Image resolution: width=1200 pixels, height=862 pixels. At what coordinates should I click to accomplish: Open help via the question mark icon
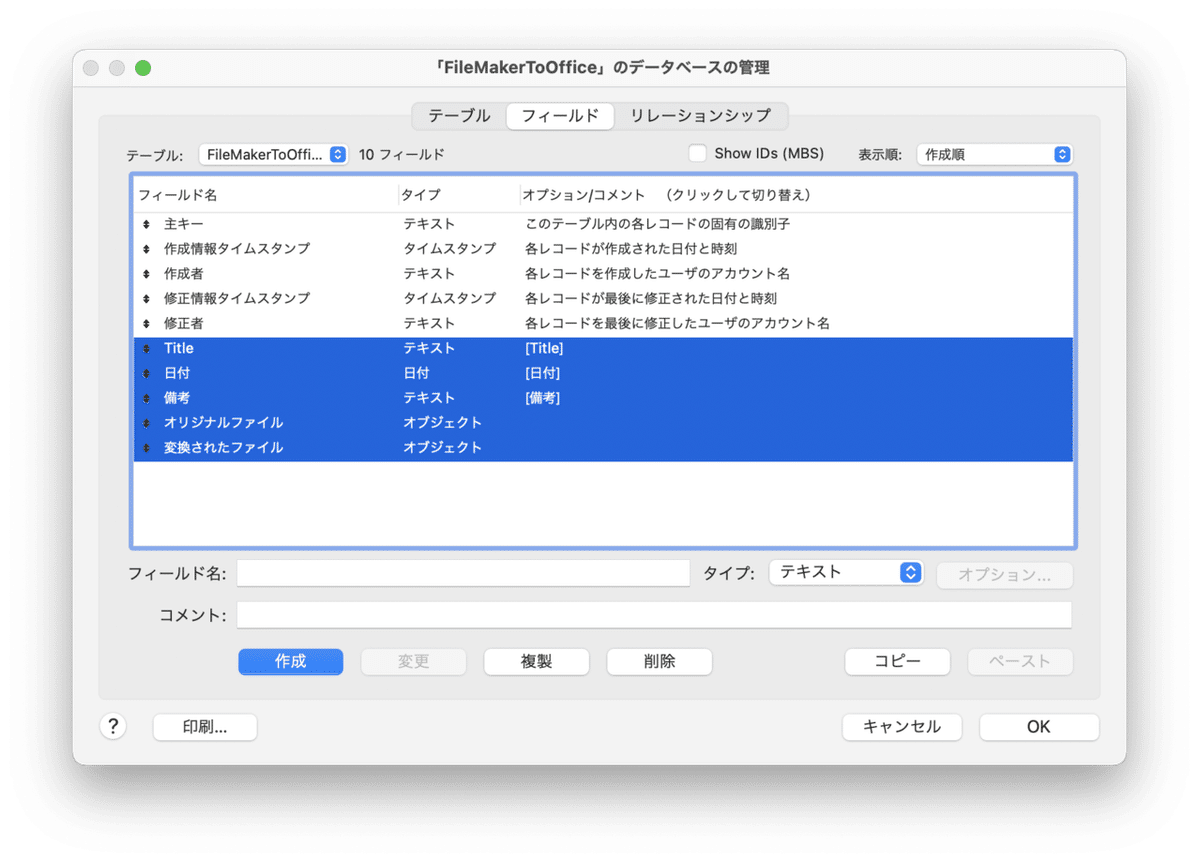[x=113, y=726]
